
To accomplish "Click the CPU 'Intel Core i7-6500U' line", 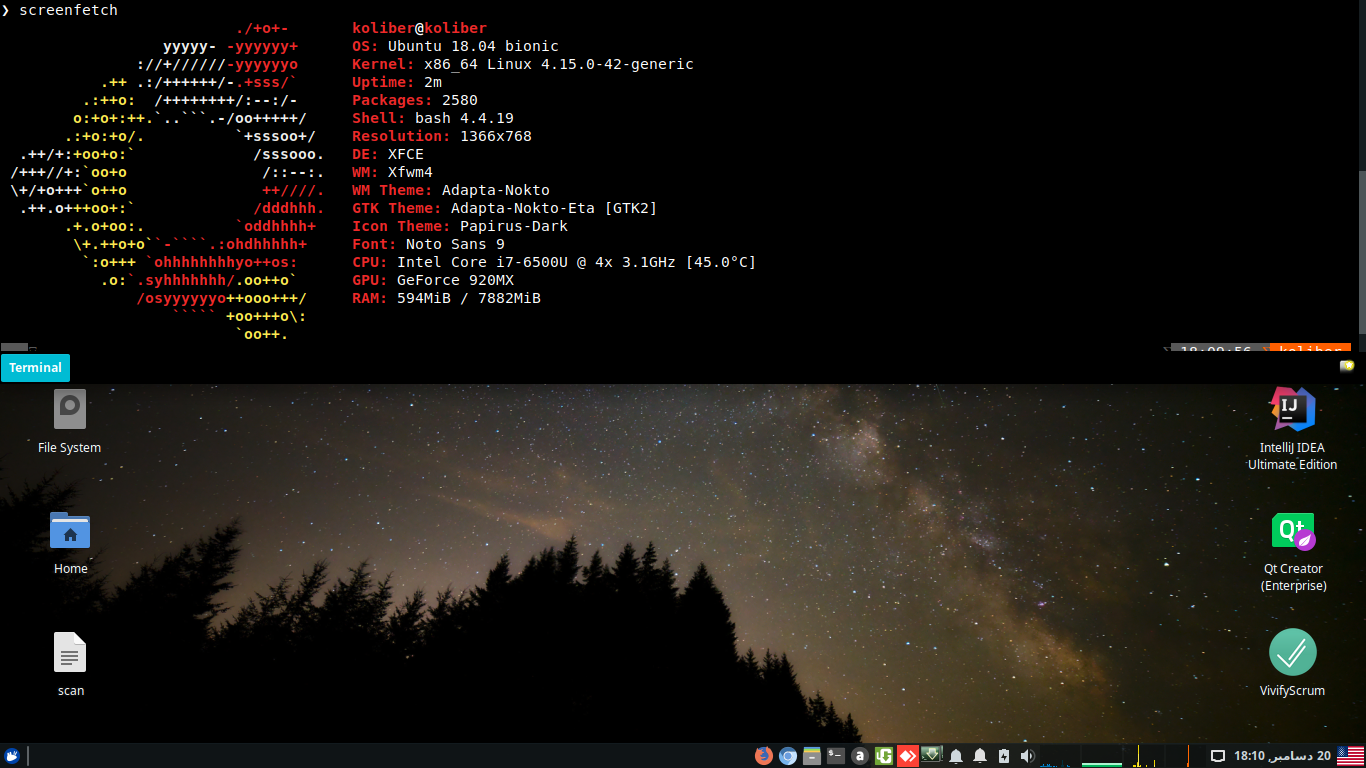I will click(x=554, y=262).
